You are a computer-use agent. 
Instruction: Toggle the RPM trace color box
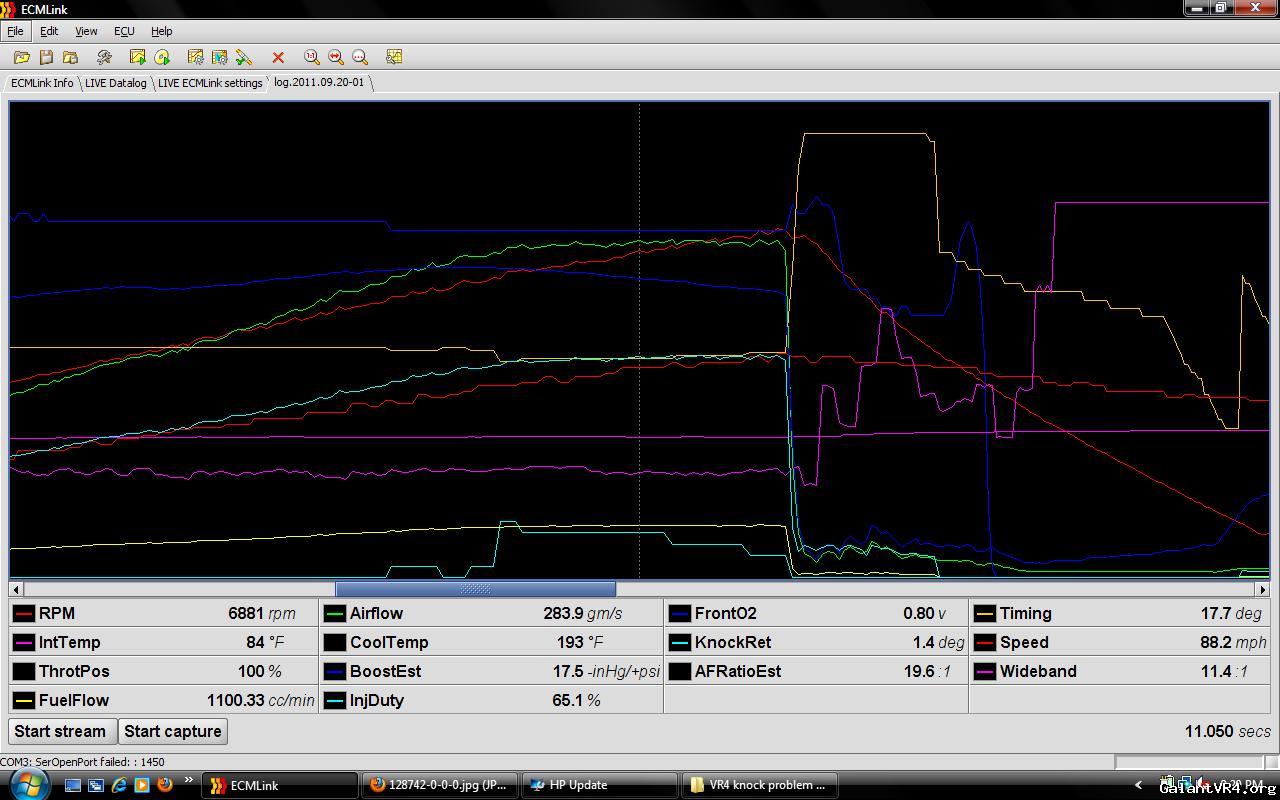(24, 614)
